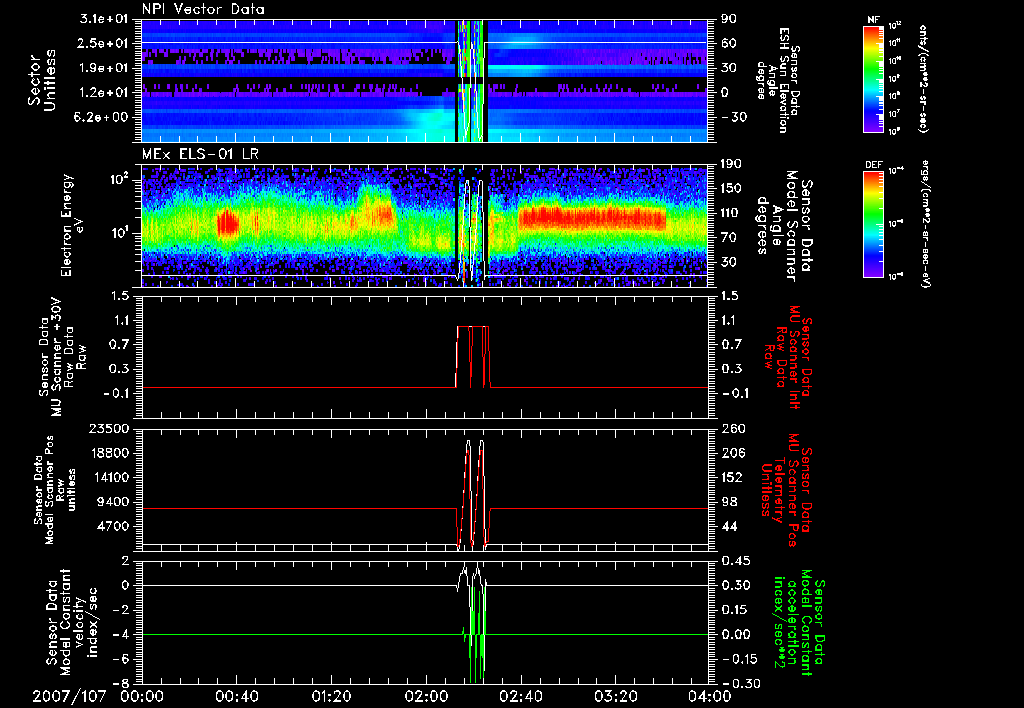Click the '02:00' time tick label

click(426, 696)
